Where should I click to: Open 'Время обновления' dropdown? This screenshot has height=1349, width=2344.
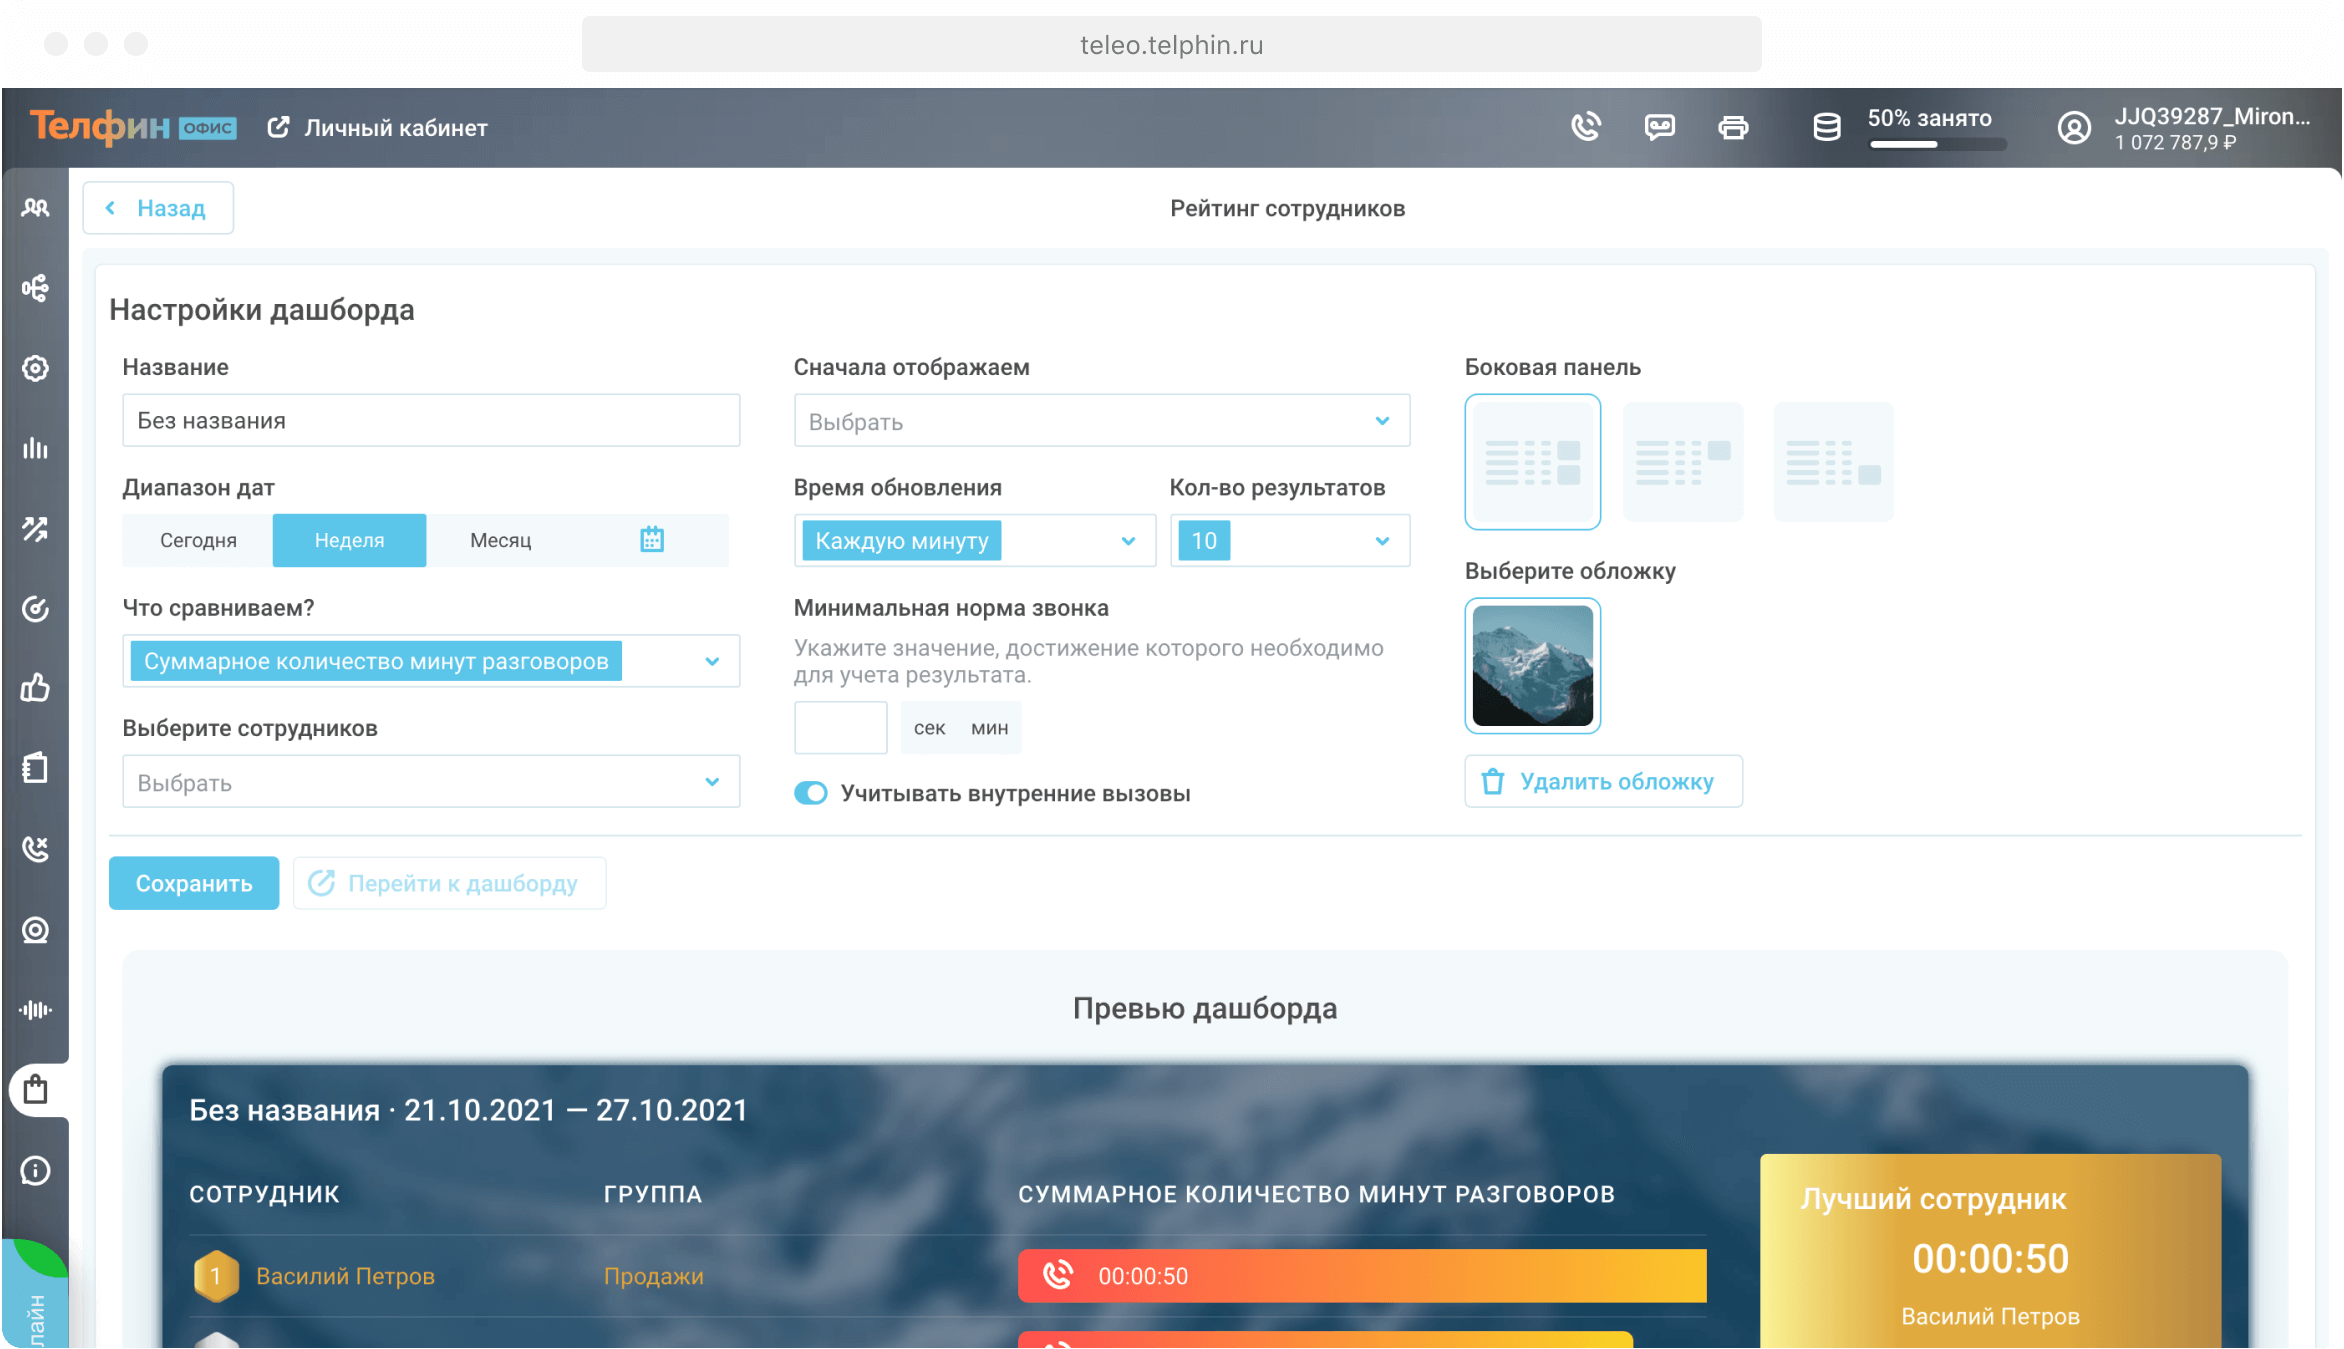point(974,541)
